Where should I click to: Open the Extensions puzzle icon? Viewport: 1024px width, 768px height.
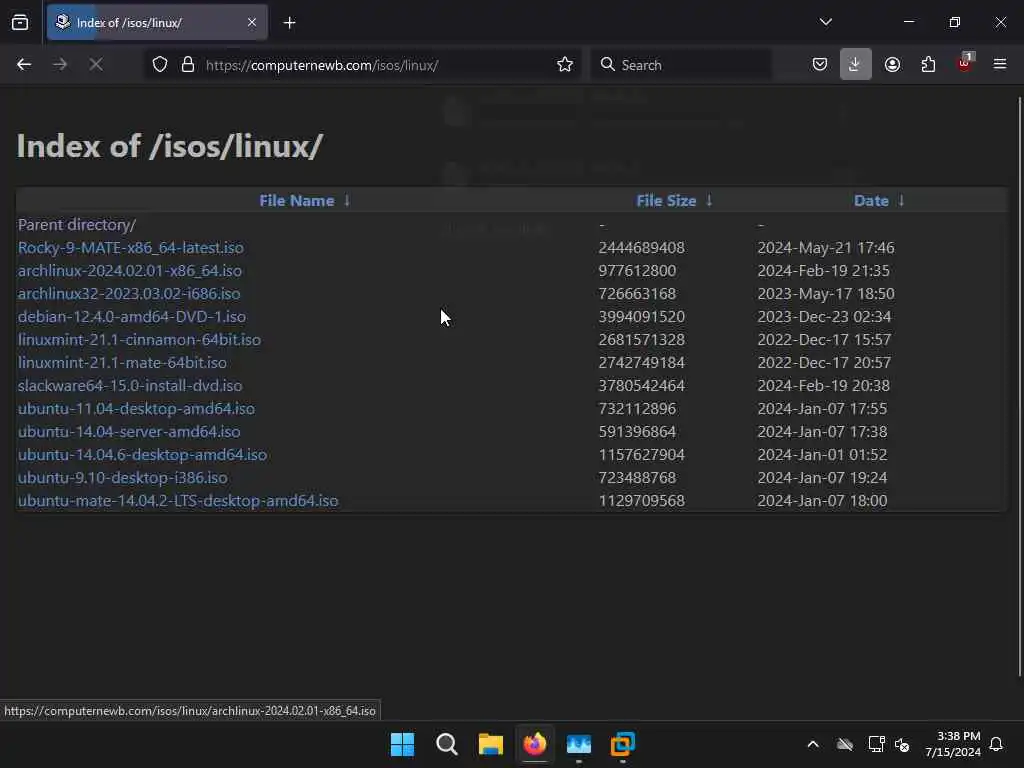coord(928,65)
